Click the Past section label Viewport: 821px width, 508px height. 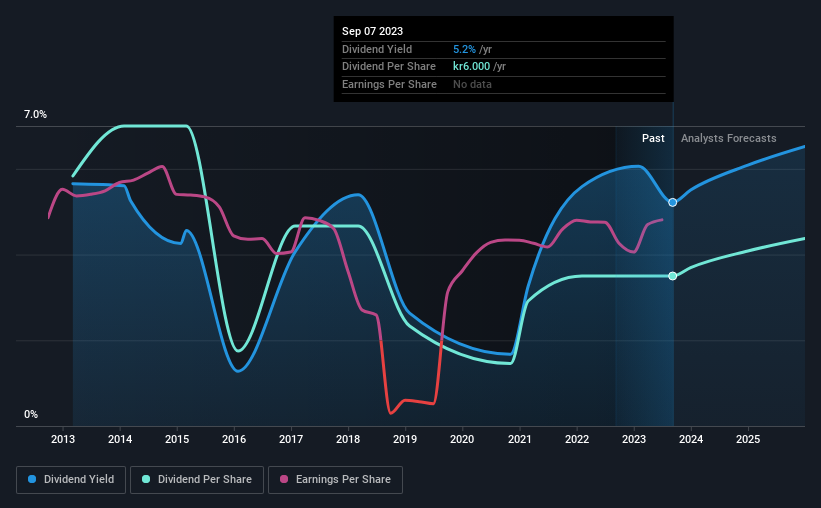coord(653,138)
